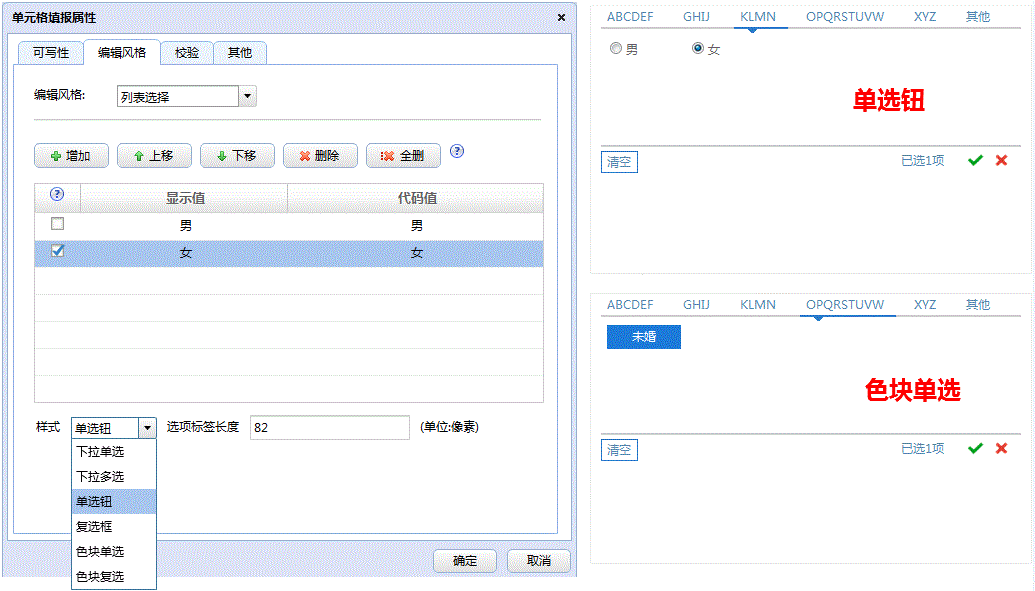Tick the checkbox for row 男

pyautogui.click(x=57, y=224)
